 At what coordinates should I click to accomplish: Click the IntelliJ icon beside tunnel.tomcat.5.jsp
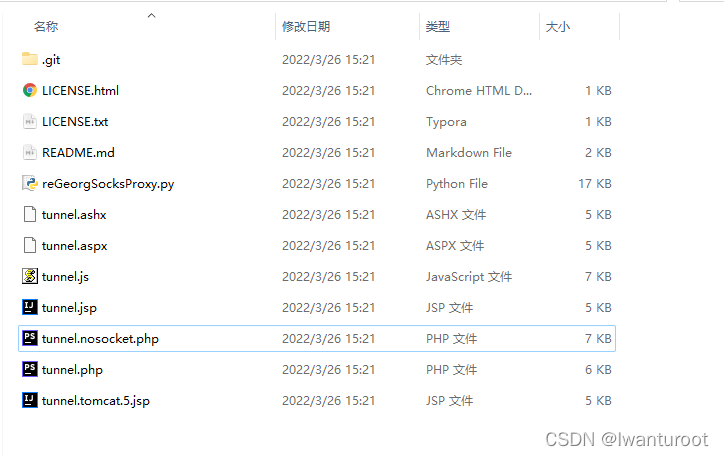30,400
